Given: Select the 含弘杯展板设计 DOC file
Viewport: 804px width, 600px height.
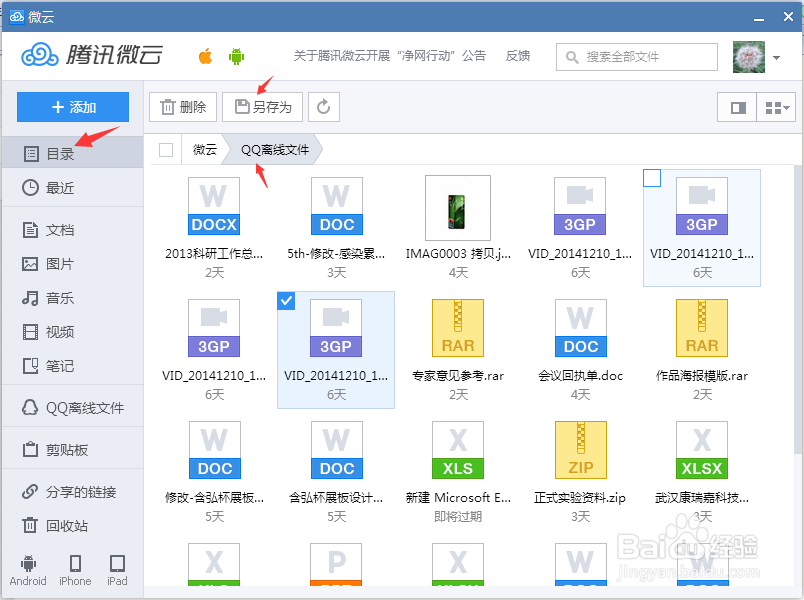Looking at the screenshot, I should [336, 450].
